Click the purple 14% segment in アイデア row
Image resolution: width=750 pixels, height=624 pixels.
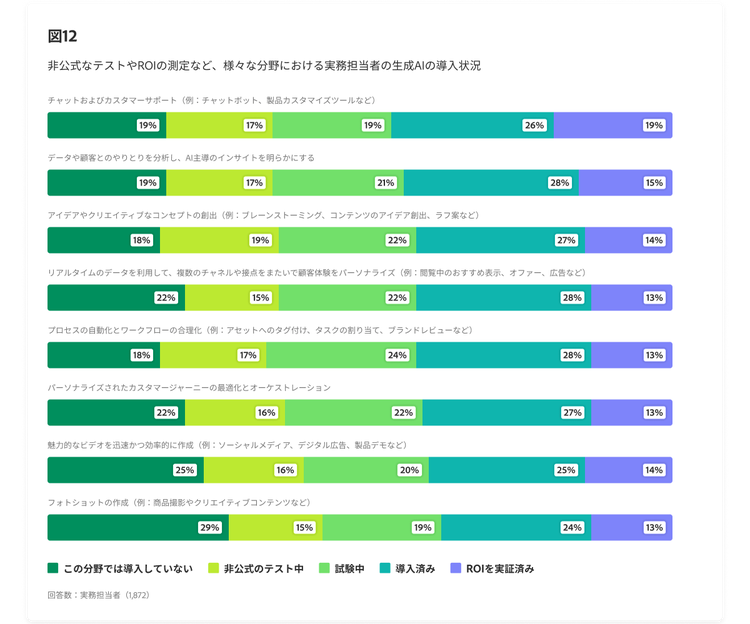pyautogui.click(x=629, y=240)
